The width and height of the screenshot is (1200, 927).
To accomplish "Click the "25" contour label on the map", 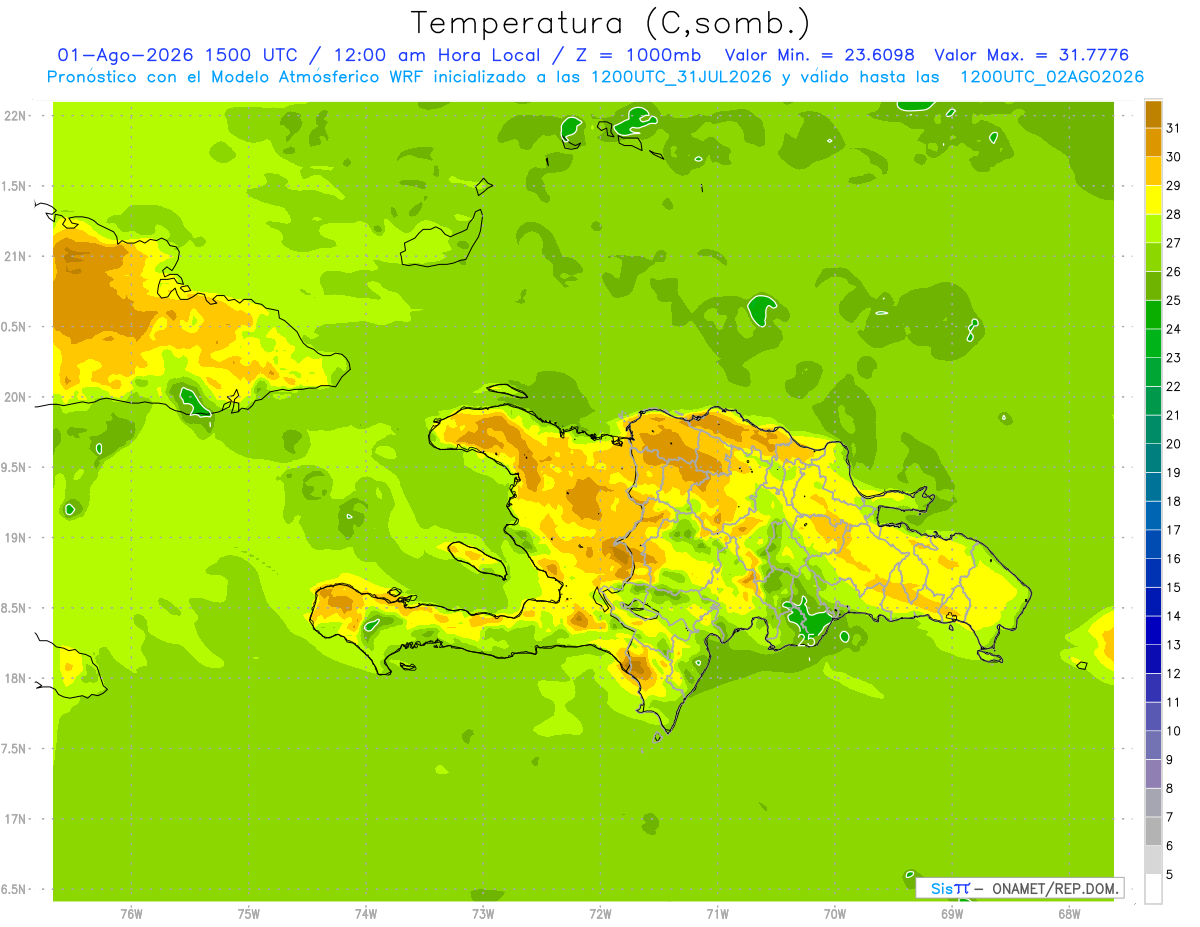I will [x=808, y=641].
